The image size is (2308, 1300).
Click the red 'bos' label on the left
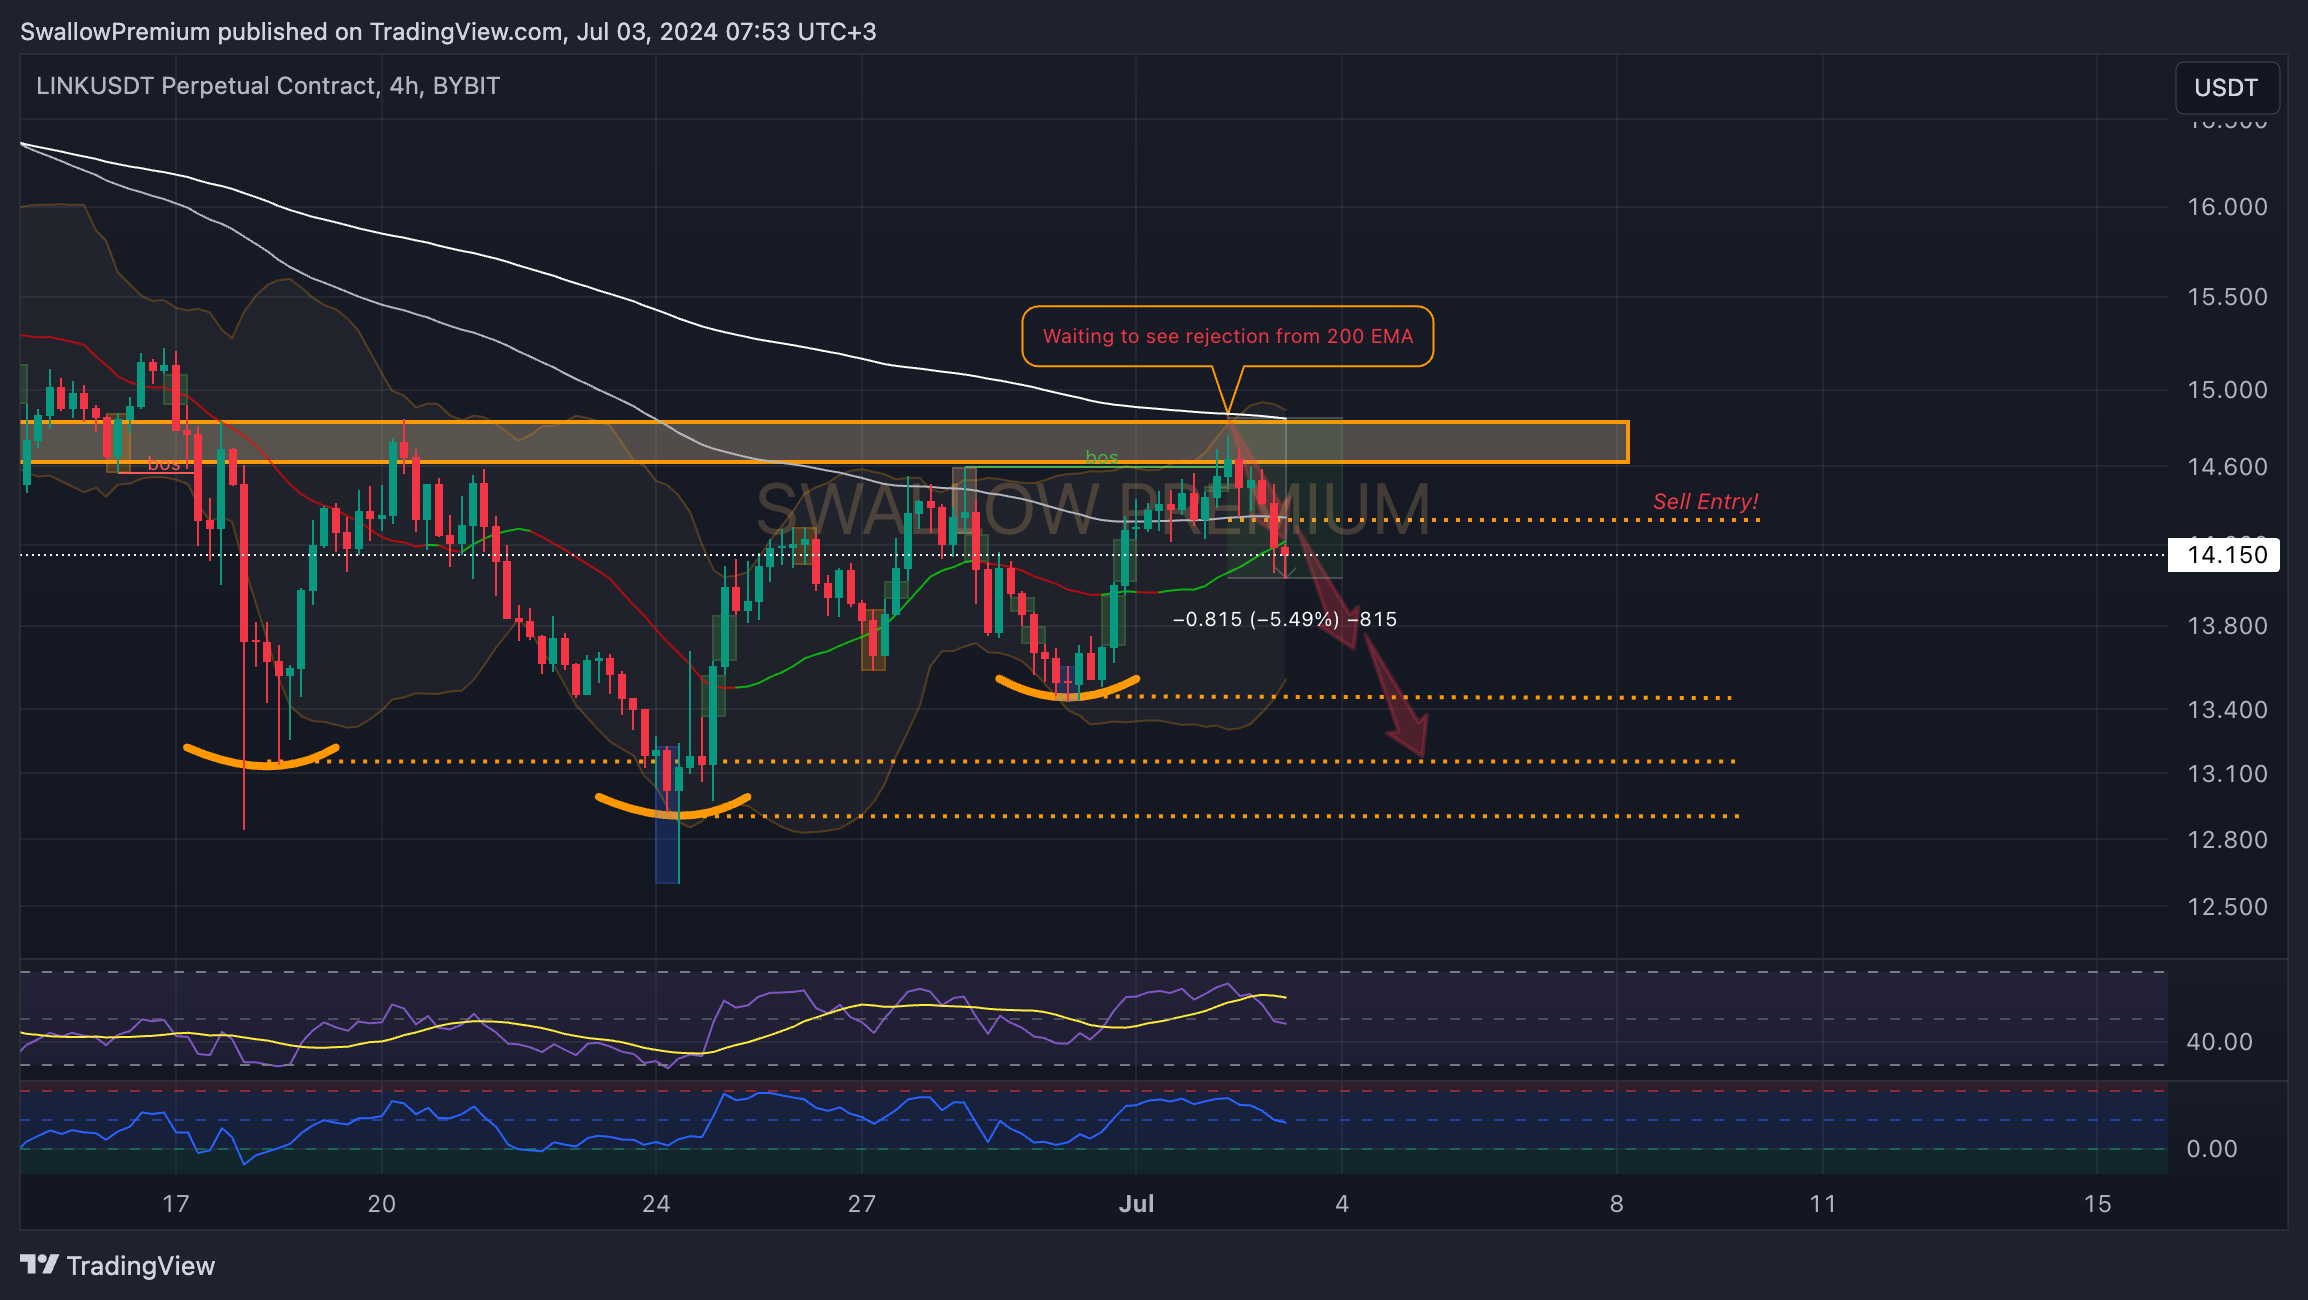tap(164, 464)
